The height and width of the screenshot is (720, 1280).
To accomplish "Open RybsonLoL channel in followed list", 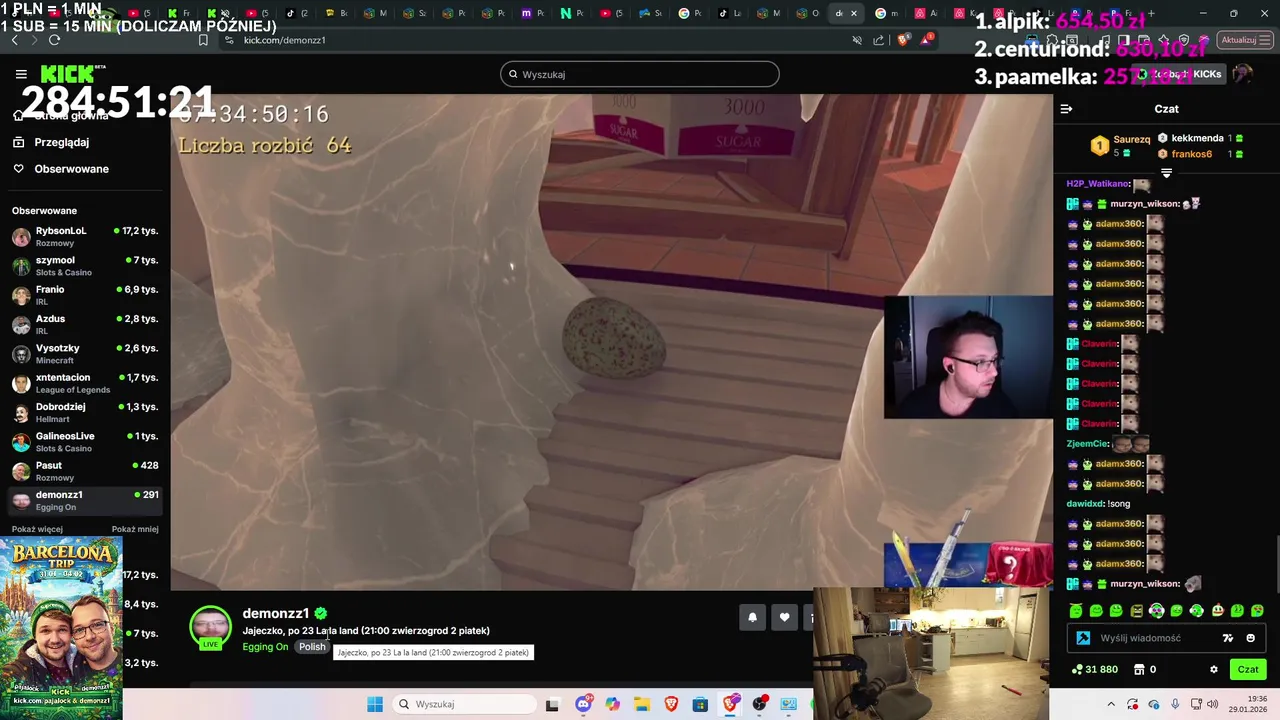I will point(85,236).
